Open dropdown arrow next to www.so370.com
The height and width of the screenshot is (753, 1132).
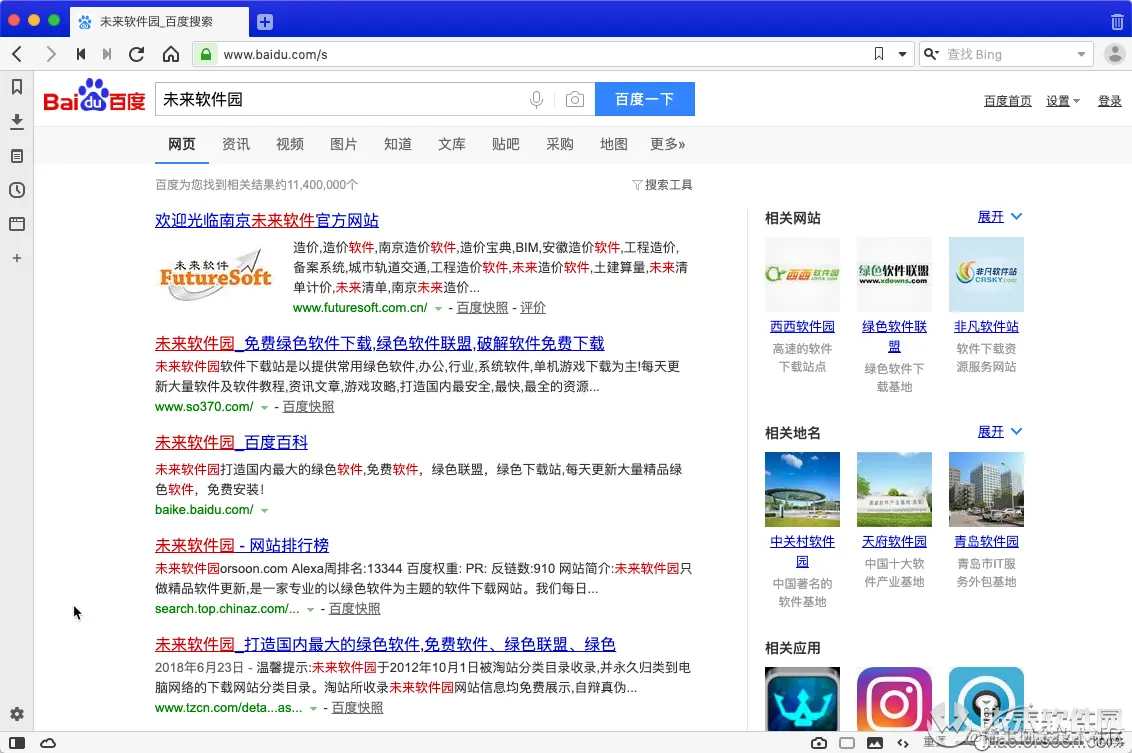(x=264, y=407)
